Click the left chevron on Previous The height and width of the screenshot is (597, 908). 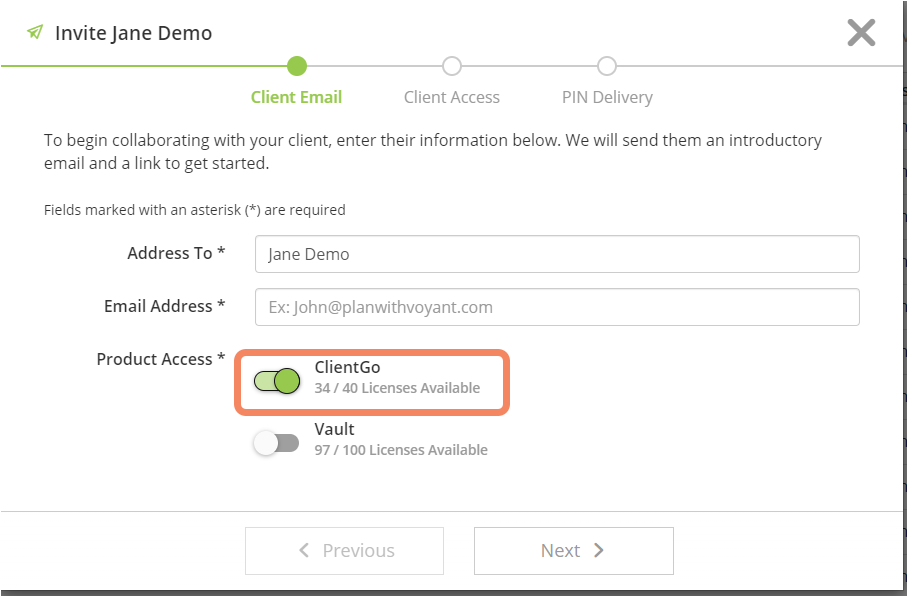[304, 550]
